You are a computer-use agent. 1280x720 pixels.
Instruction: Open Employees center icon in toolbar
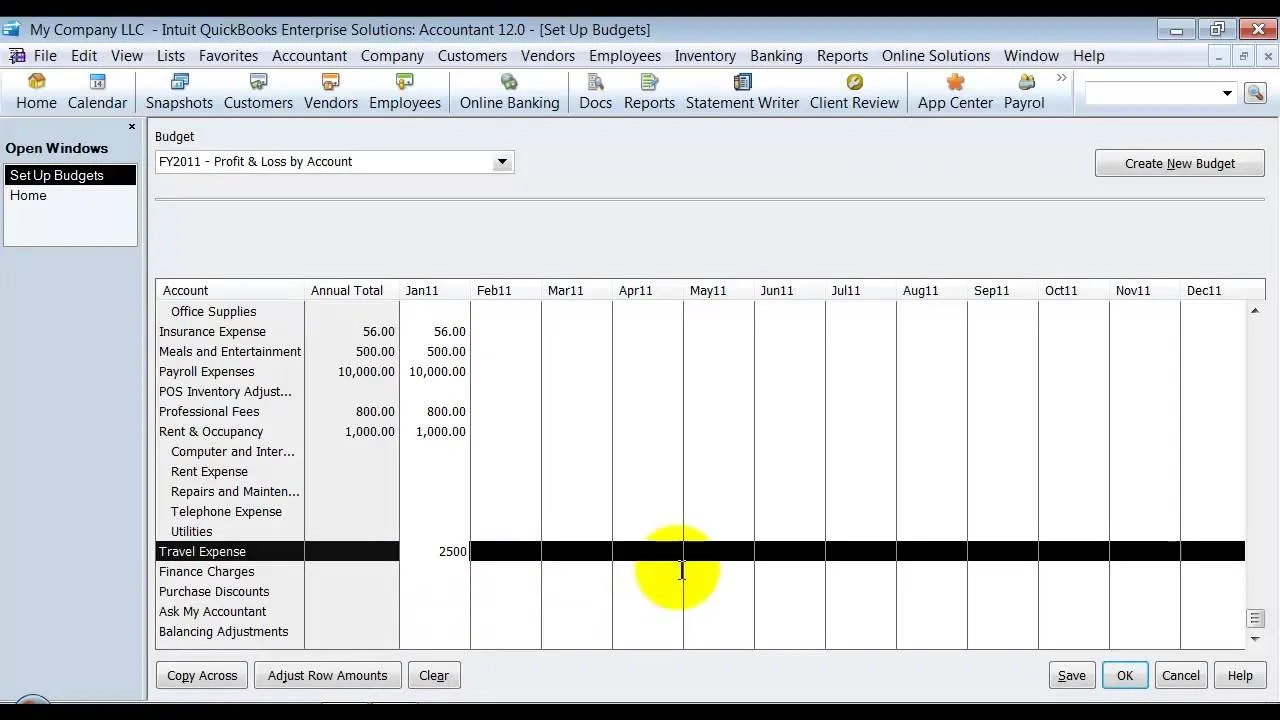coord(405,91)
